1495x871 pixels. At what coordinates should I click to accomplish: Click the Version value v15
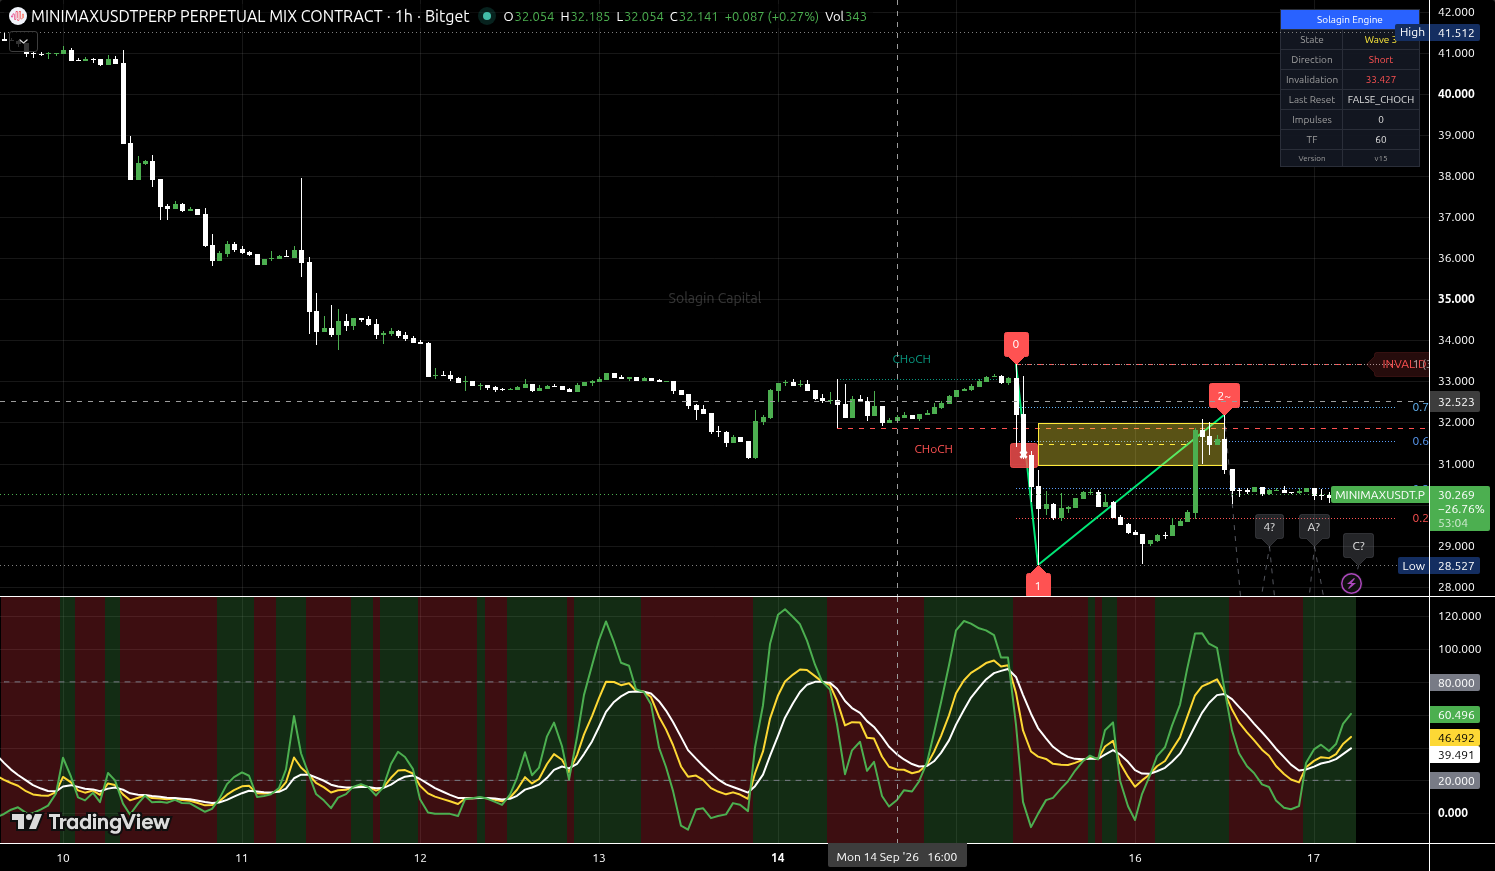(1381, 158)
